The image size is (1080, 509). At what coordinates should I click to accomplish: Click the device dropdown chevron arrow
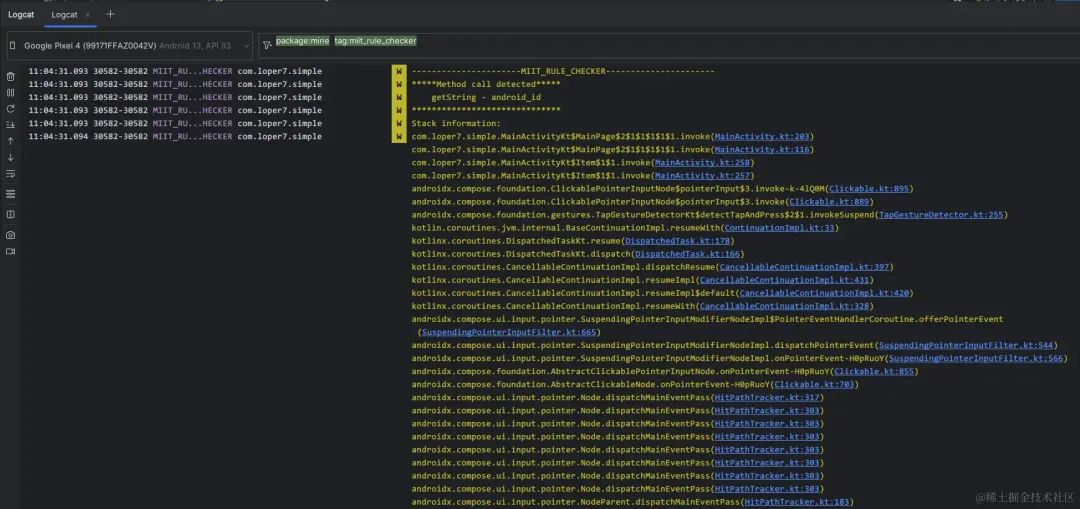(x=247, y=45)
